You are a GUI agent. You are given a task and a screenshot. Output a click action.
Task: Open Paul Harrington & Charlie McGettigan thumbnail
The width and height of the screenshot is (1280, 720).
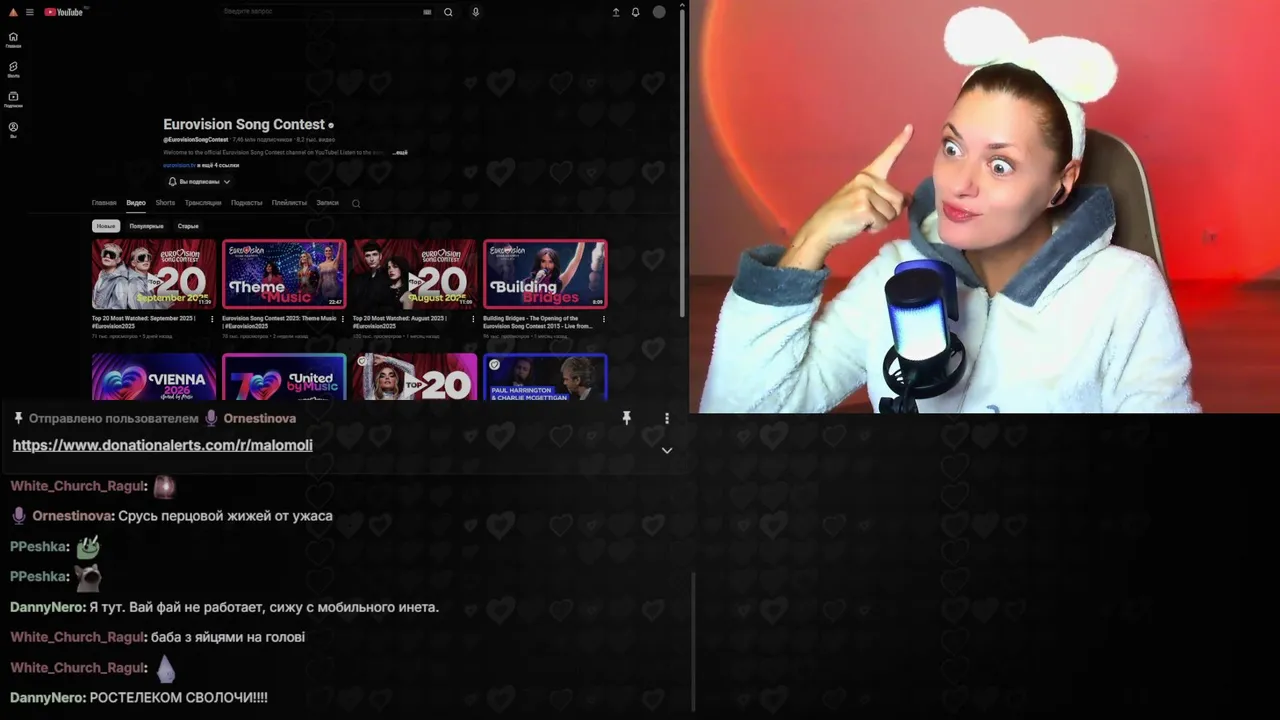click(545, 377)
